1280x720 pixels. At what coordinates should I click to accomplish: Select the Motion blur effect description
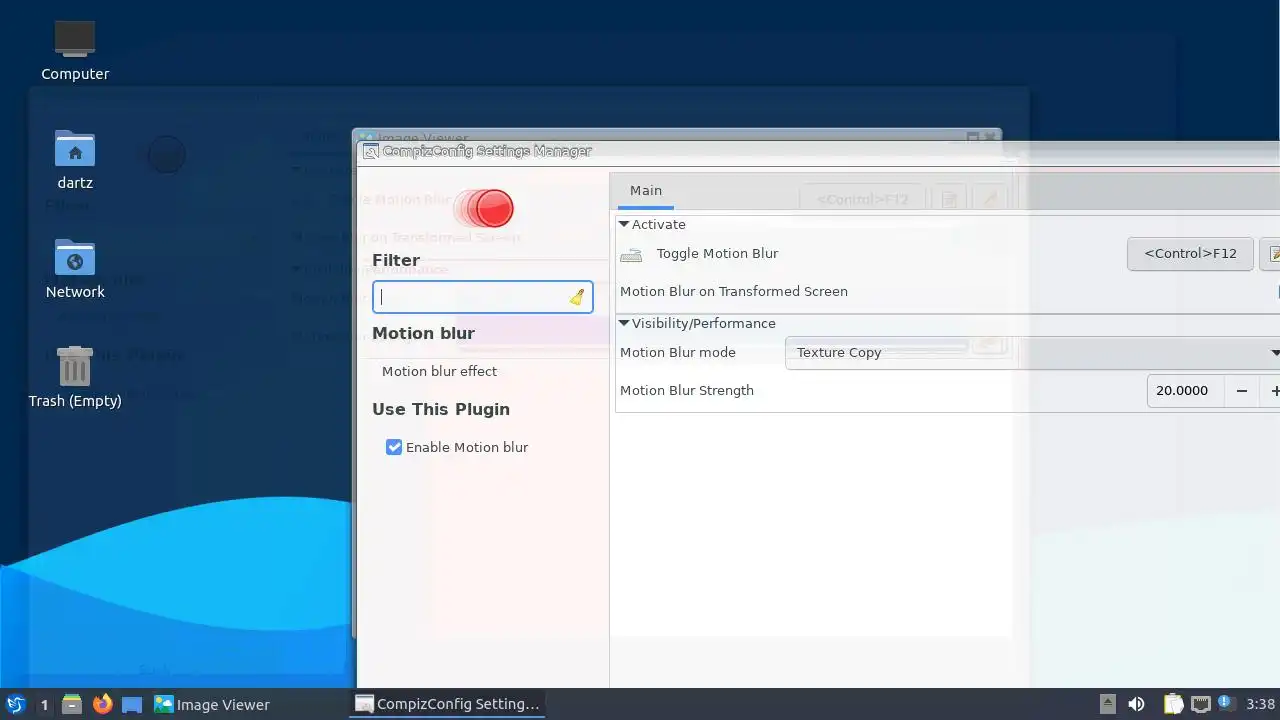tap(439, 371)
